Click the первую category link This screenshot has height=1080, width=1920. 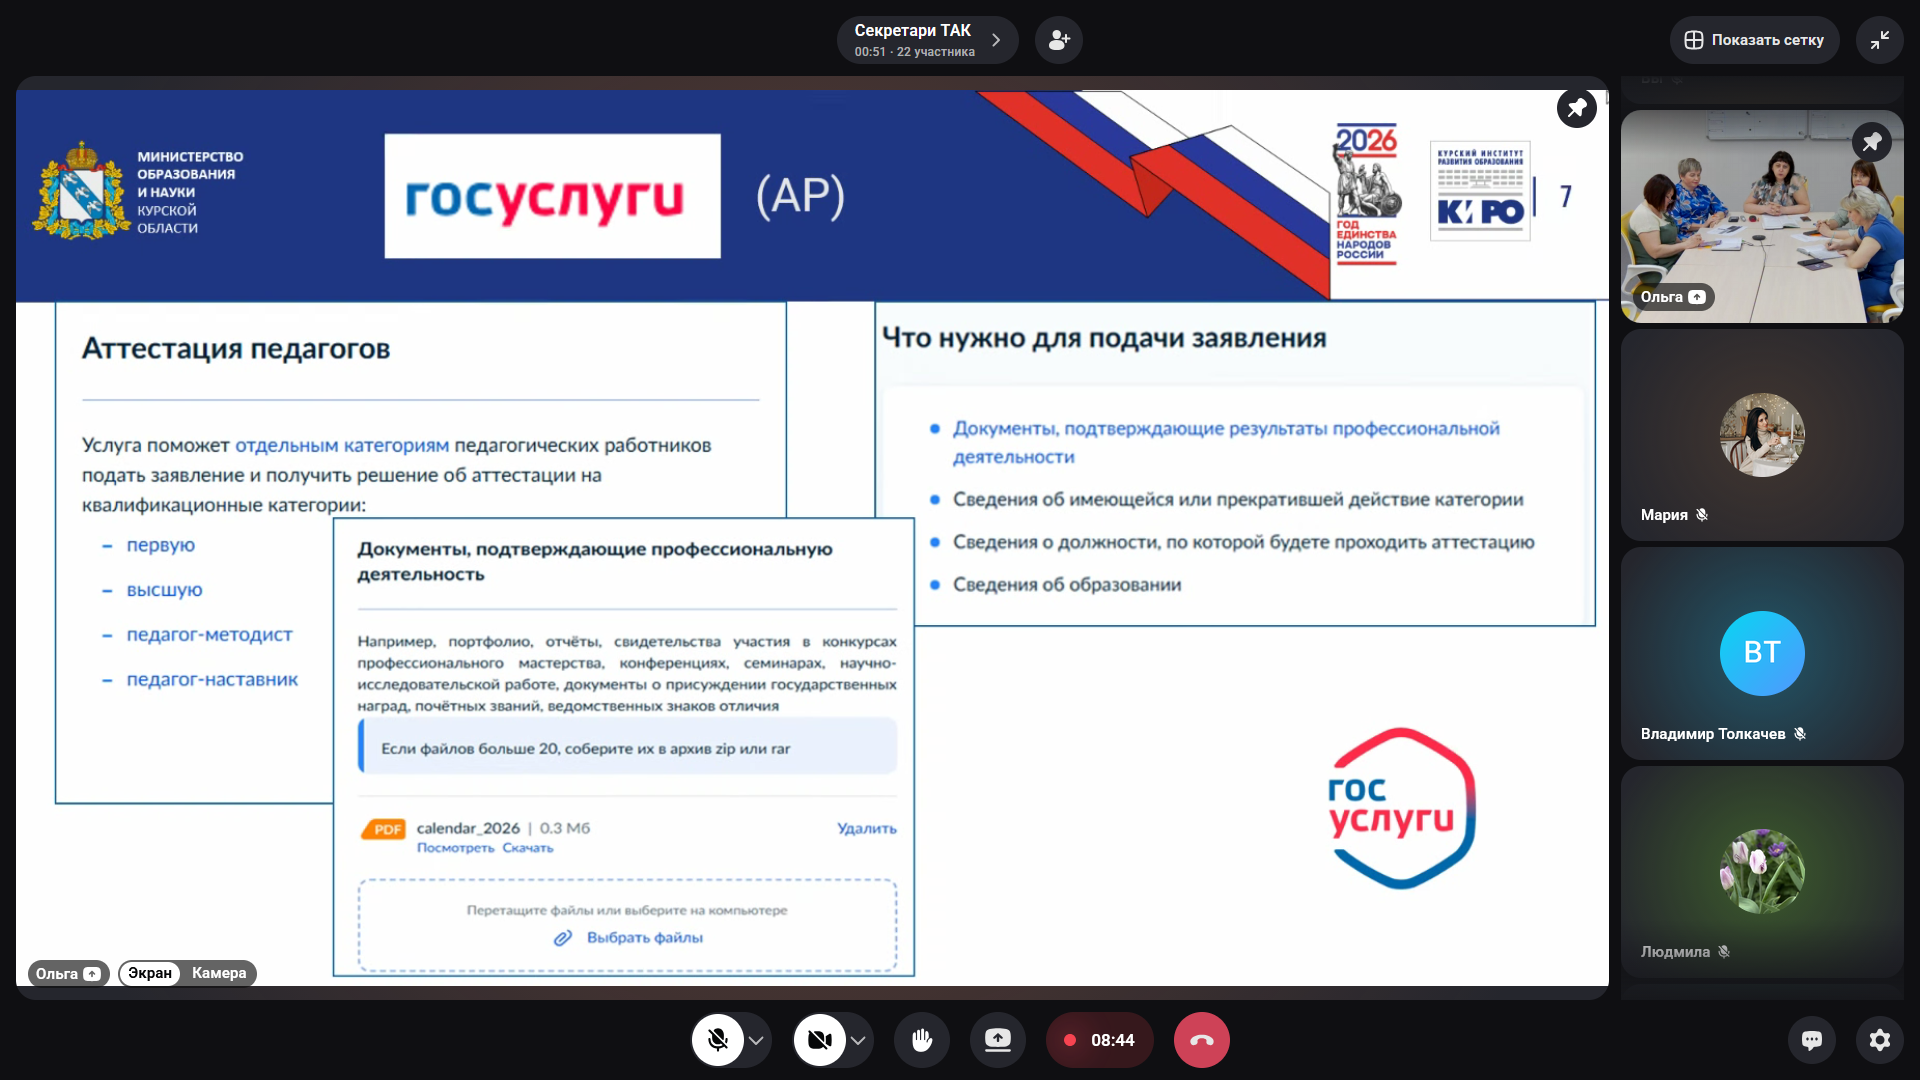click(161, 545)
